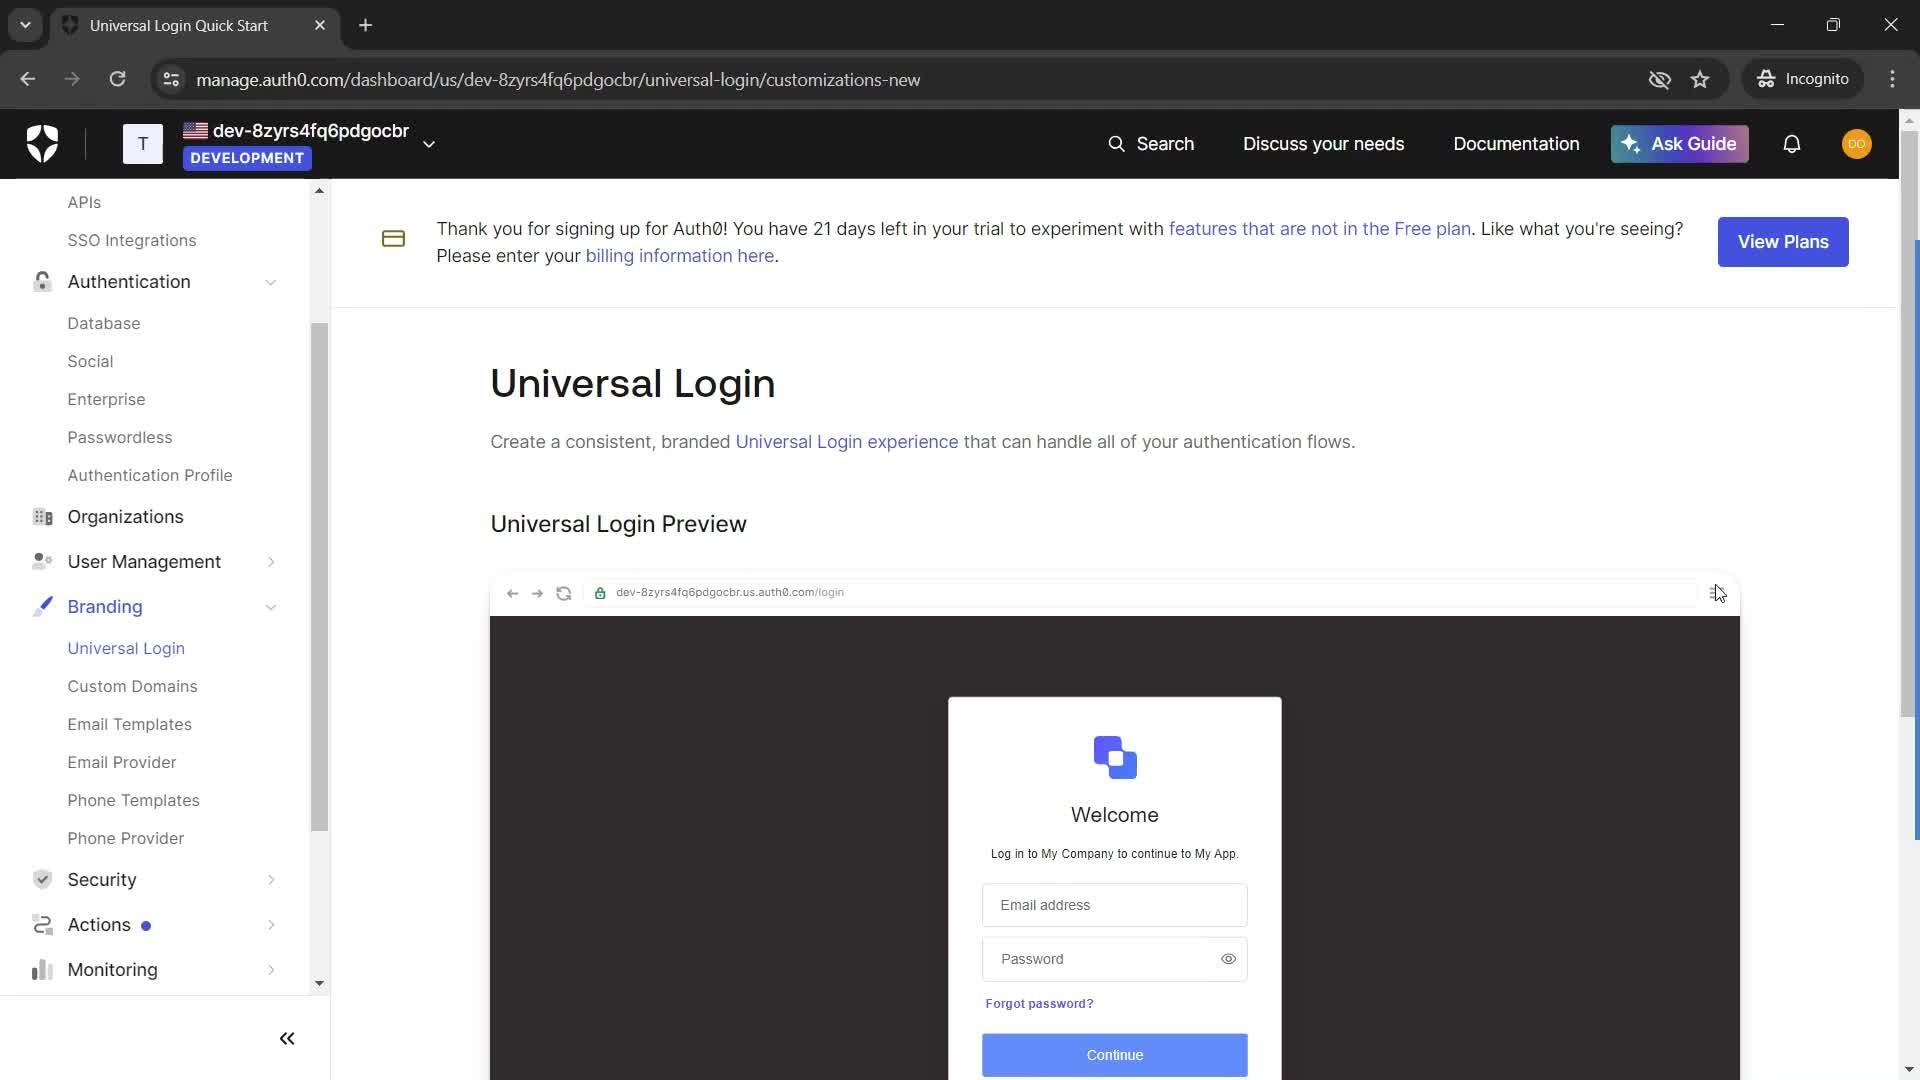Open a new browser tab

(365, 25)
